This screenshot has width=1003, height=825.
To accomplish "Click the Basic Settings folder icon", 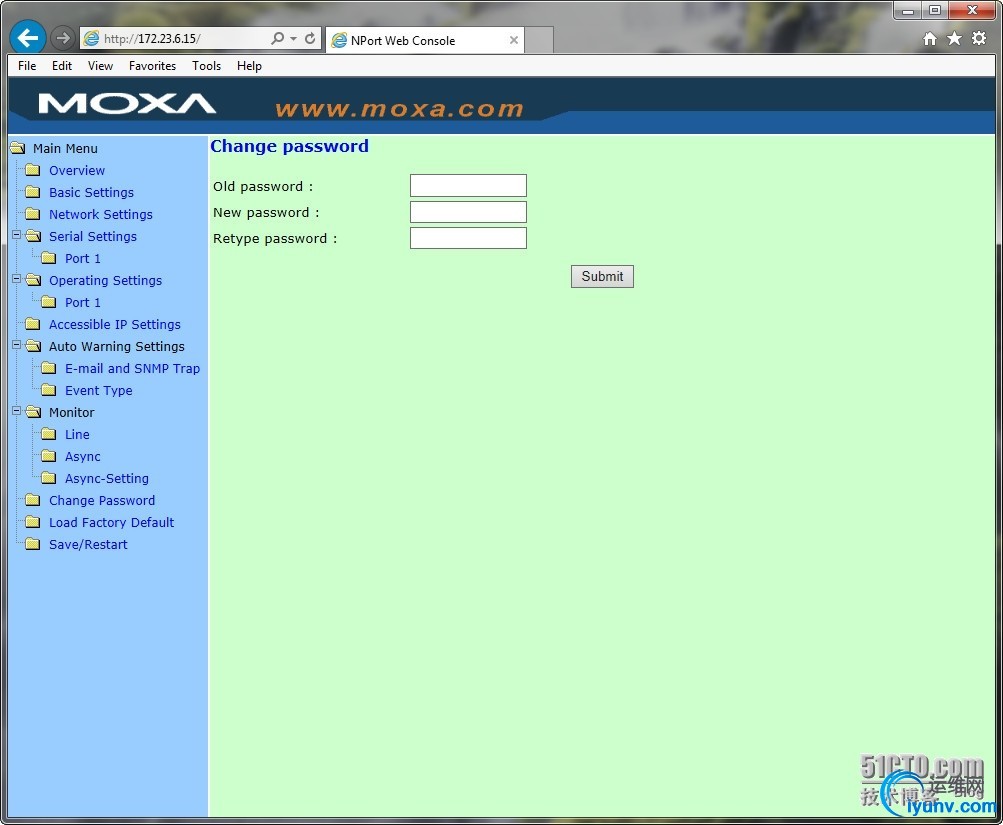I will [33, 192].
